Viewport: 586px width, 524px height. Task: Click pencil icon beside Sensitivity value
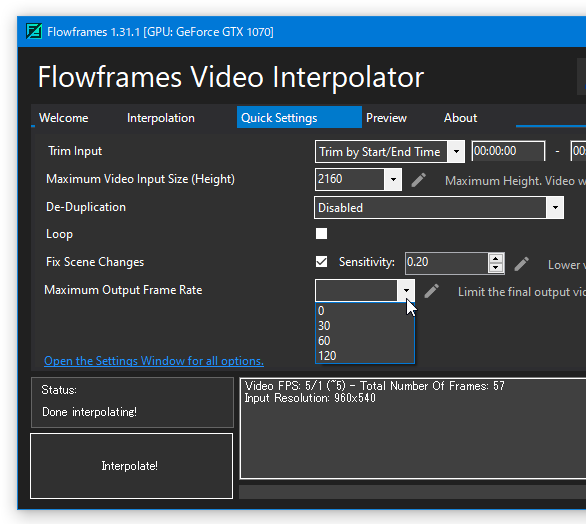pyautogui.click(x=521, y=264)
